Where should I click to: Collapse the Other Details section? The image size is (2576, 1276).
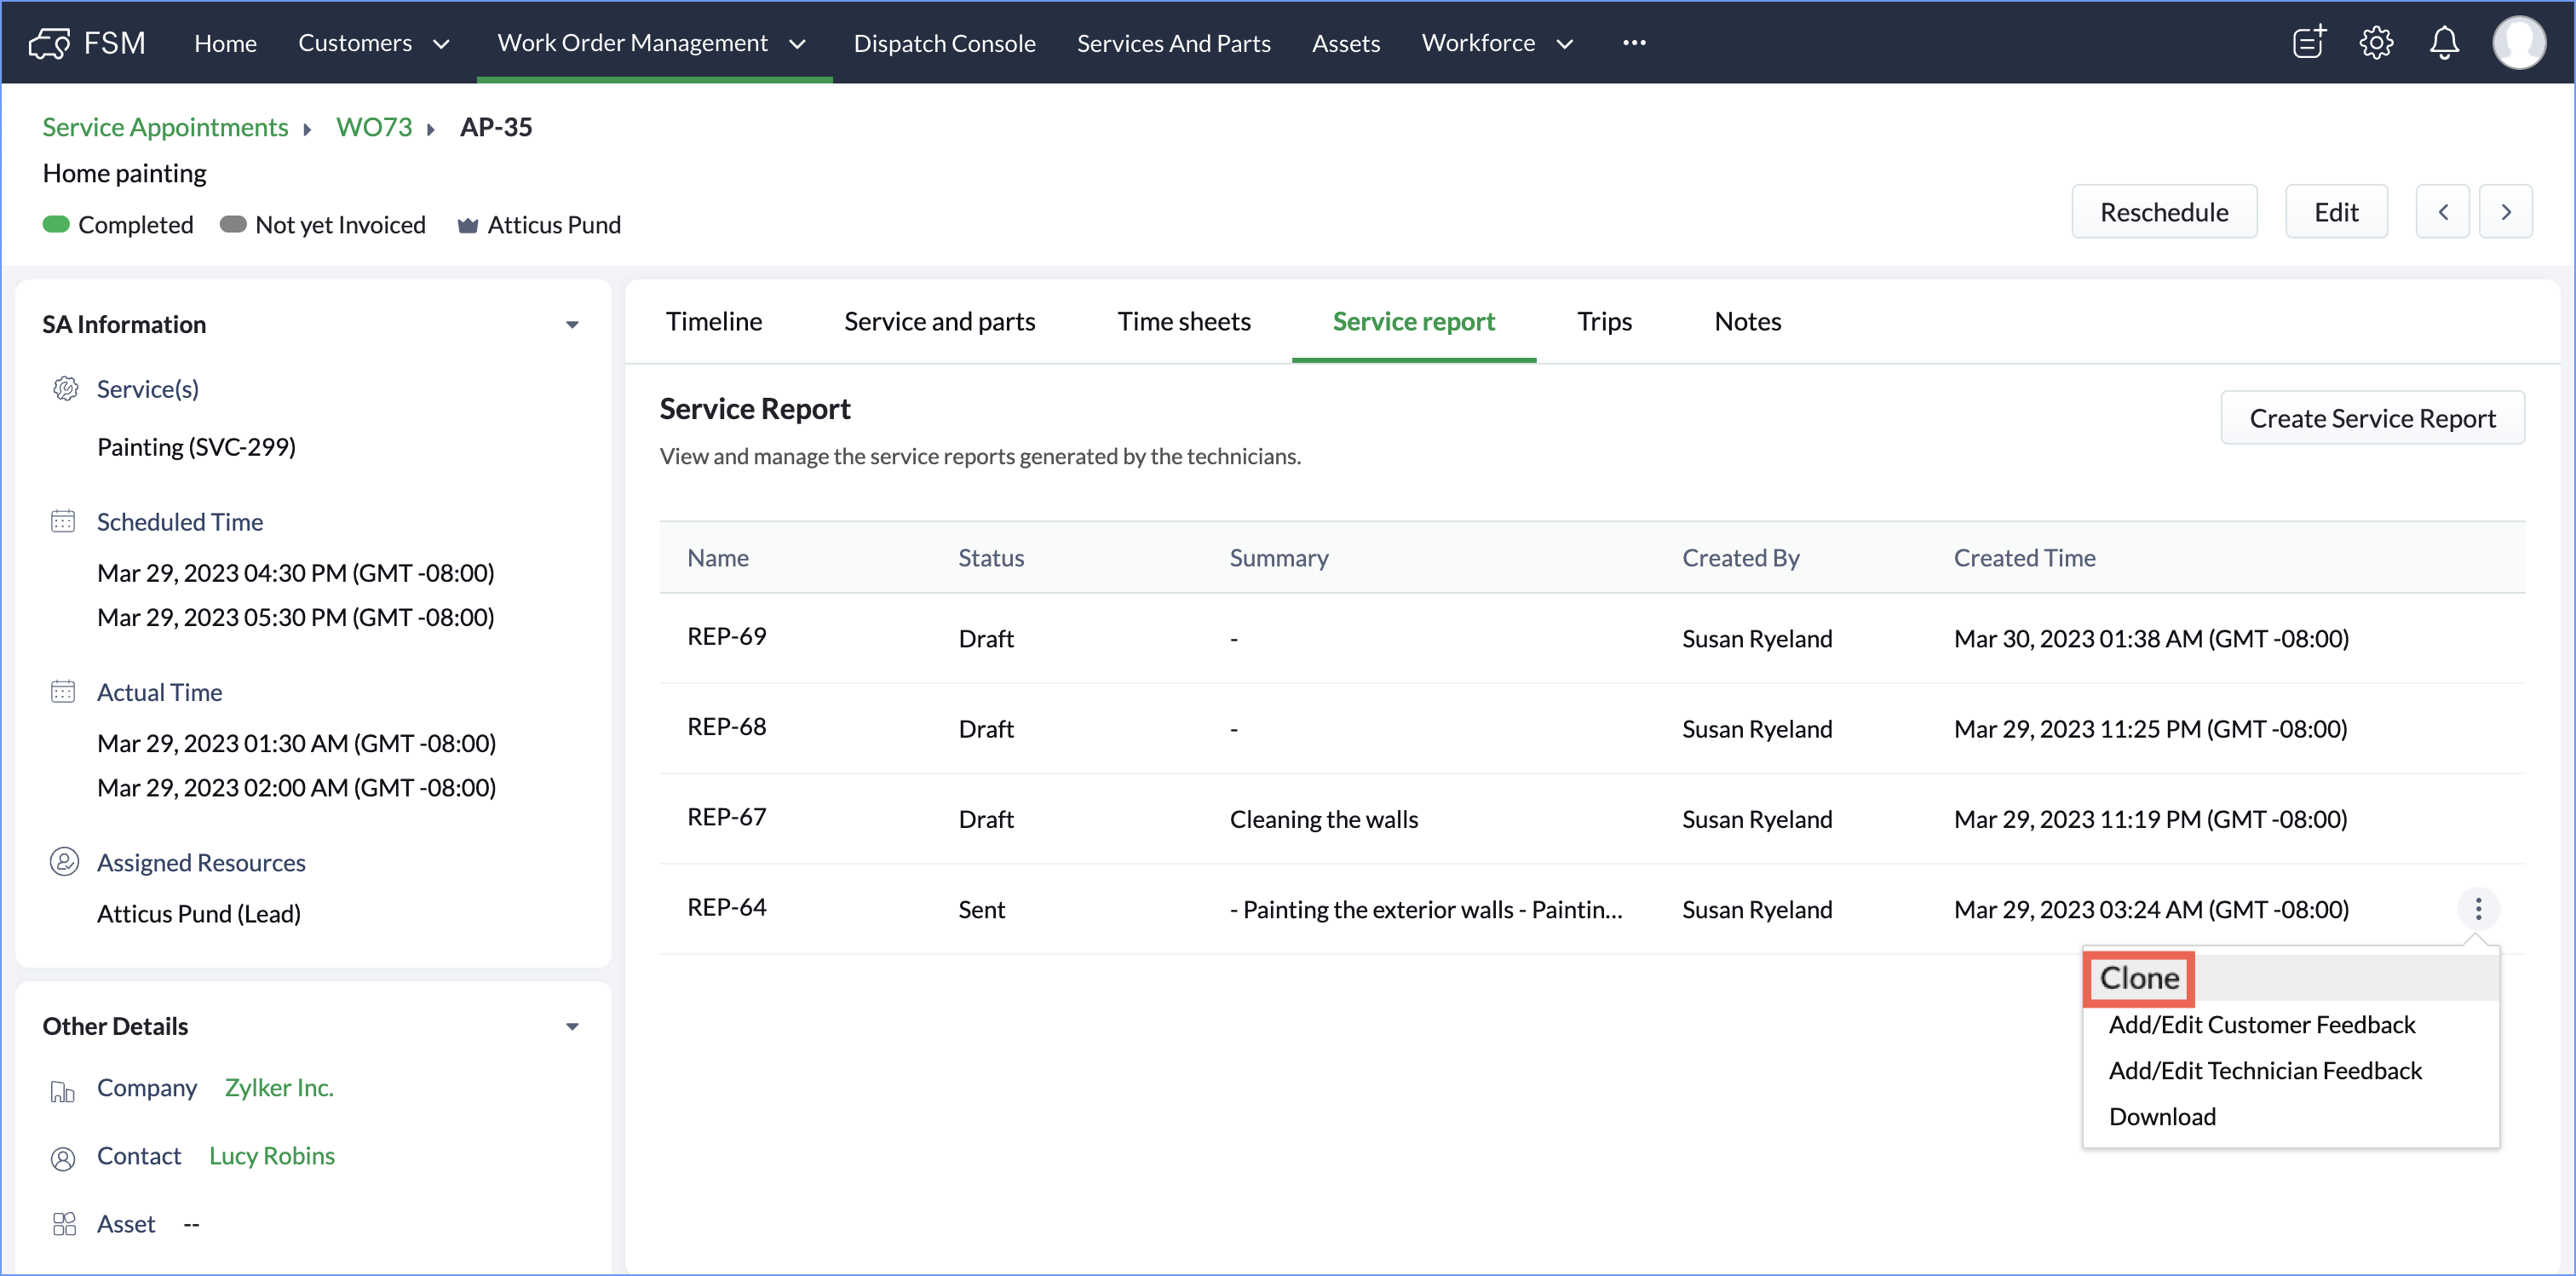[572, 1027]
